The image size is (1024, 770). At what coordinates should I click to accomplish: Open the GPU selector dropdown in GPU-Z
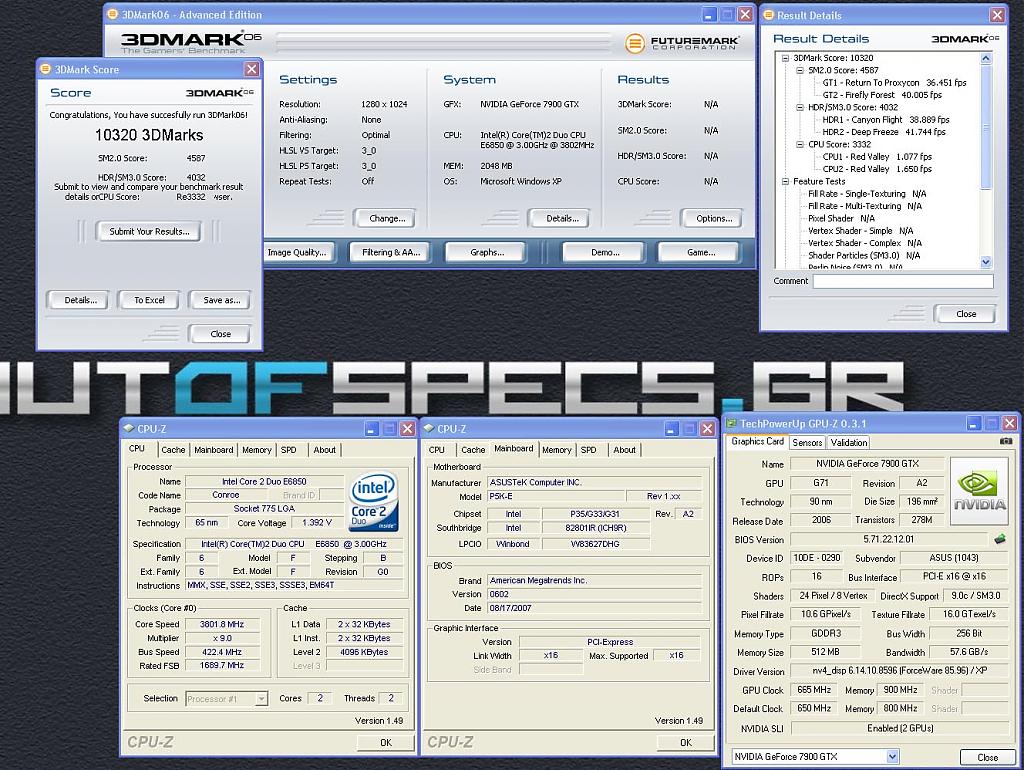click(892, 756)
